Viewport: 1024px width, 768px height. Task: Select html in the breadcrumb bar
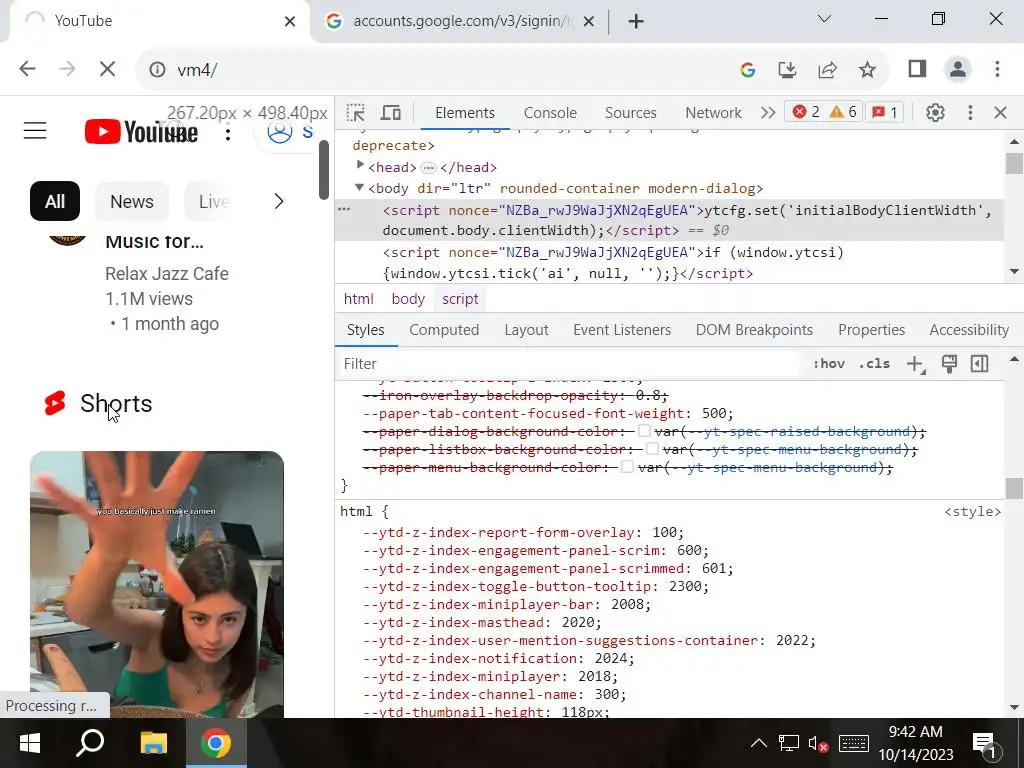point(359,299)
